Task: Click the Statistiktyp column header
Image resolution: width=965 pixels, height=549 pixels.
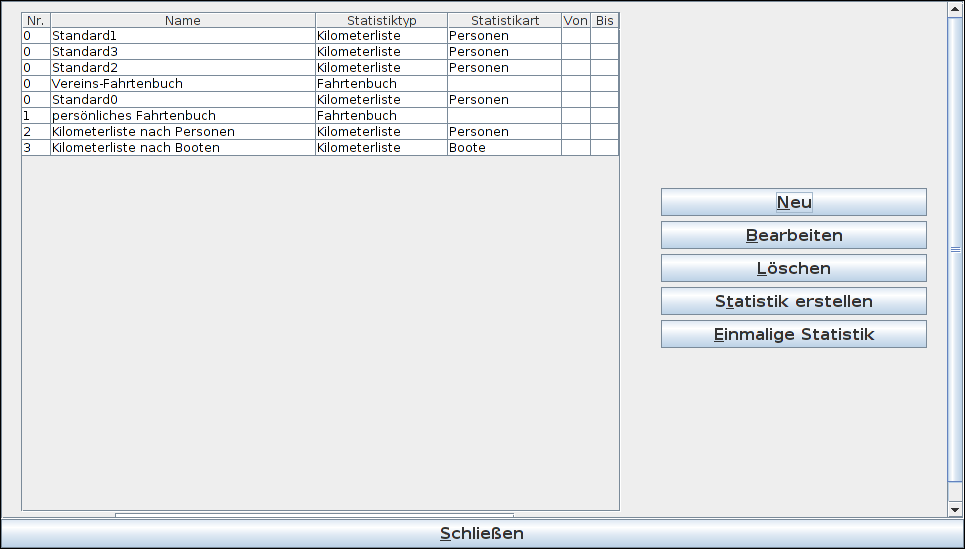Action: tap(381, 20)
